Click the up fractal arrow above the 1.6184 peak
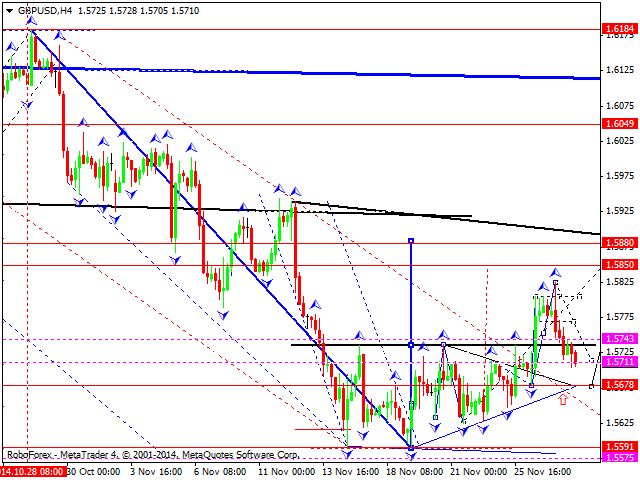This screenshot has width=640, height=480. point(31,20)
